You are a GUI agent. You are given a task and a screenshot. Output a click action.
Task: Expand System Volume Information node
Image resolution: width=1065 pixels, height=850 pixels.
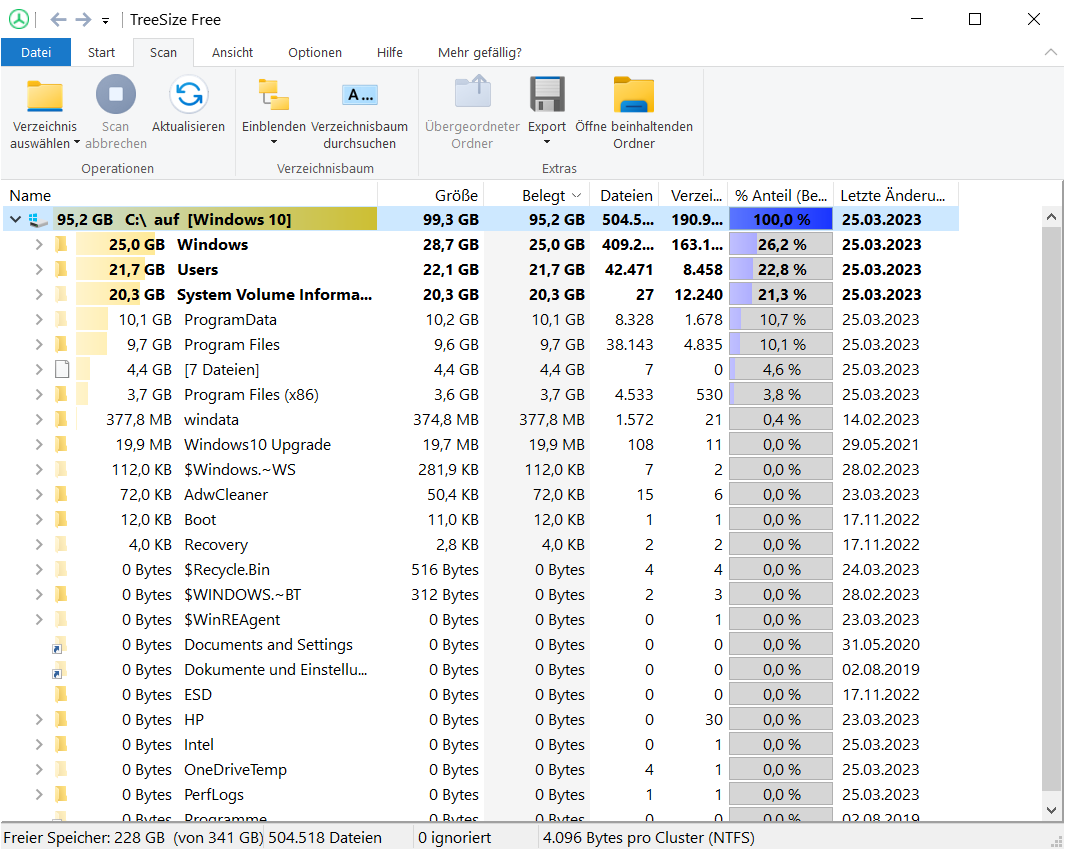pyautogui.click(x=39, y=295)
